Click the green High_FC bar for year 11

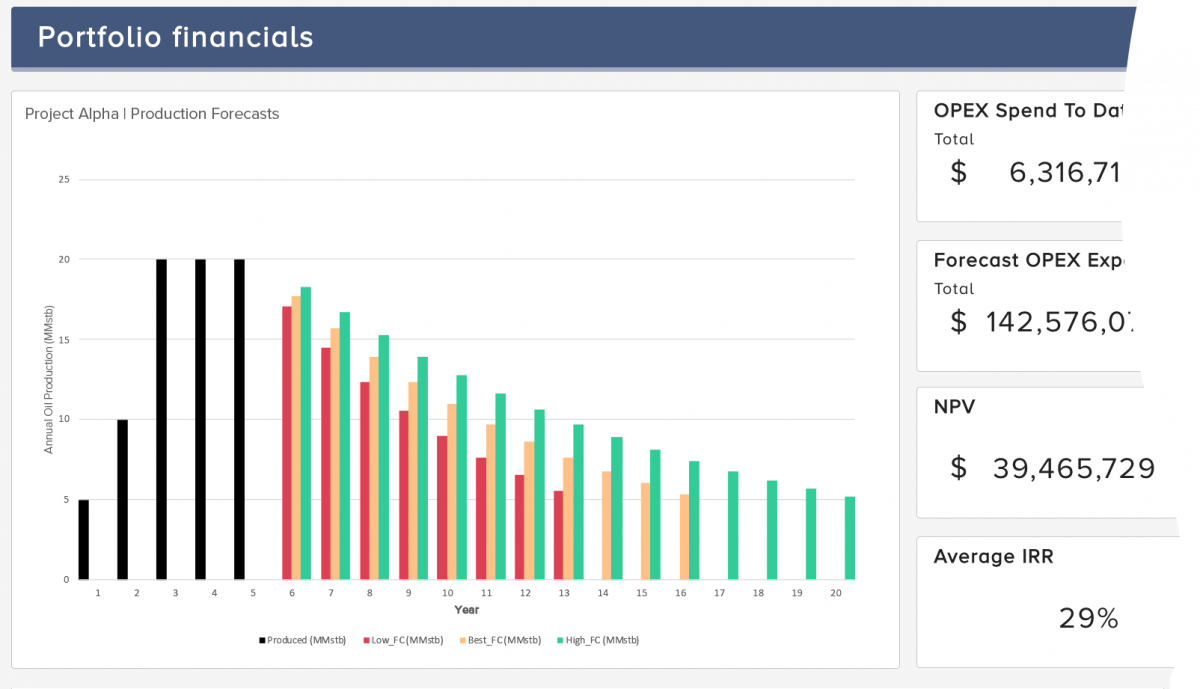500,487
